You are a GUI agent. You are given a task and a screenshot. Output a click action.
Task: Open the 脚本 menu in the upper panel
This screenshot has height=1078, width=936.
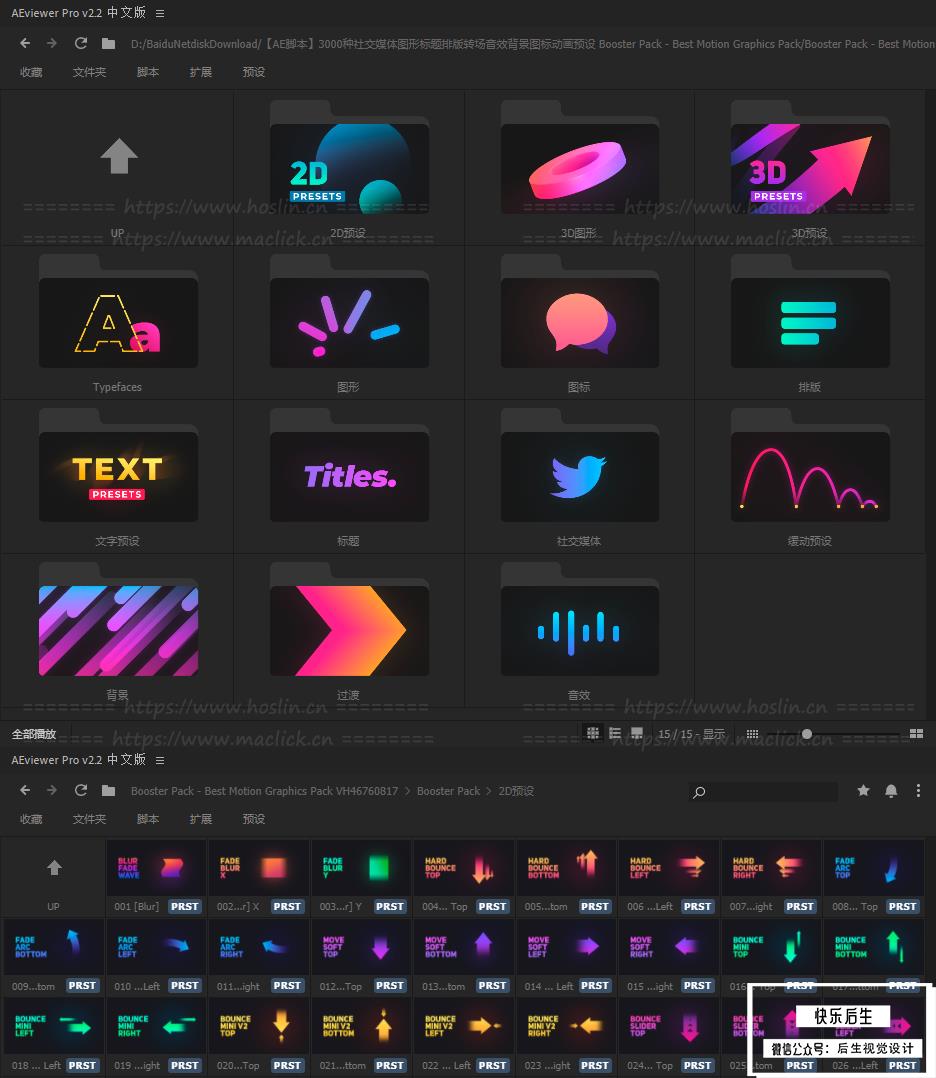pos(148,72)
